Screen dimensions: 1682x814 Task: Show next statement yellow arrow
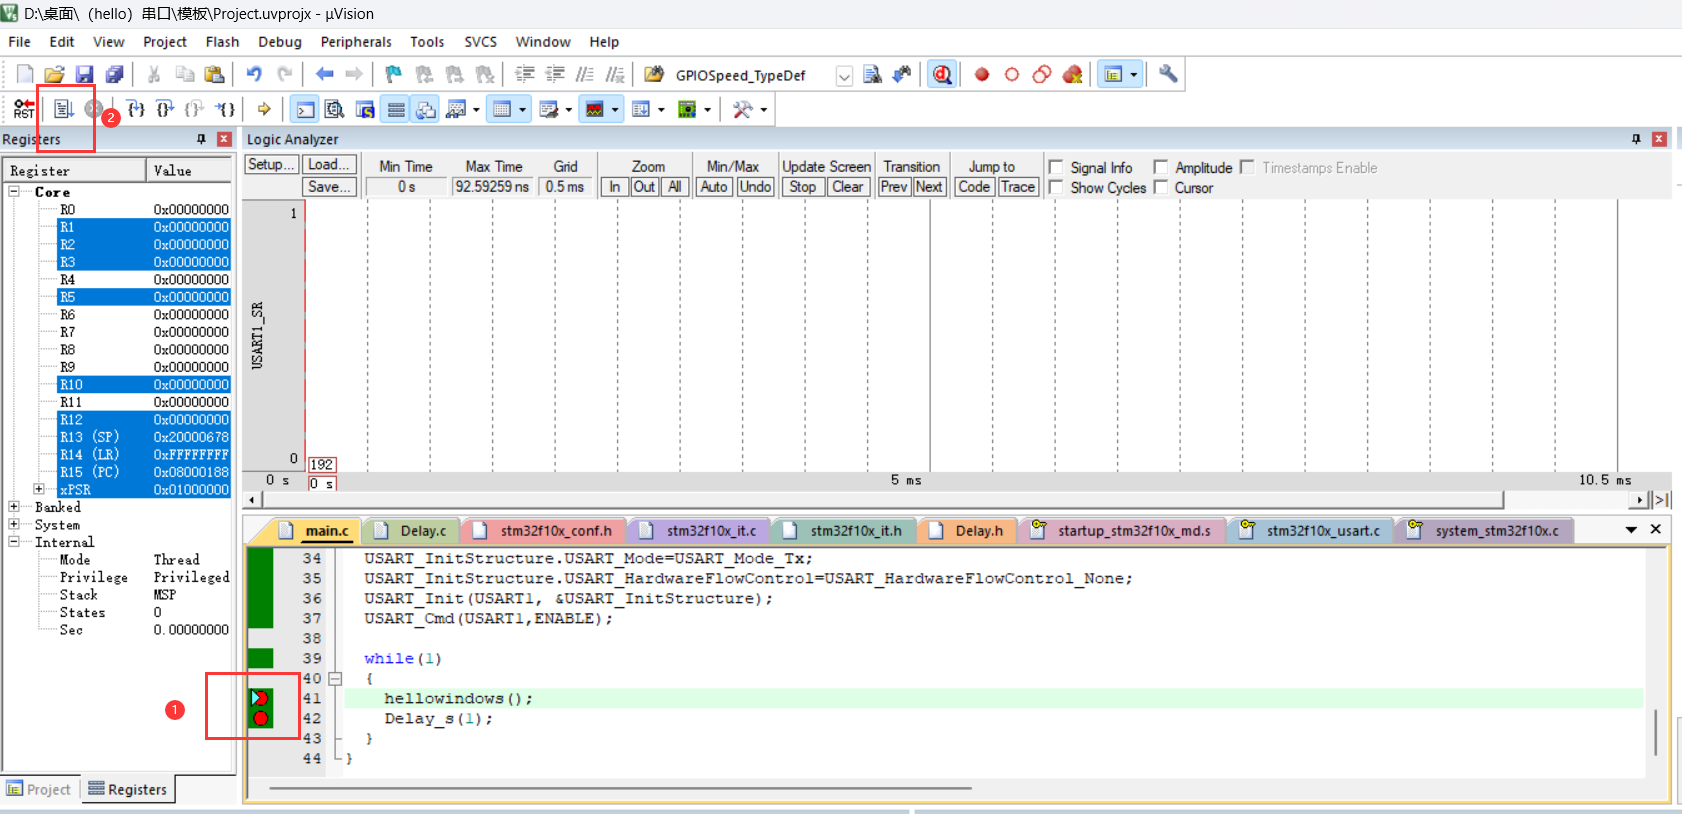[264, 109]
